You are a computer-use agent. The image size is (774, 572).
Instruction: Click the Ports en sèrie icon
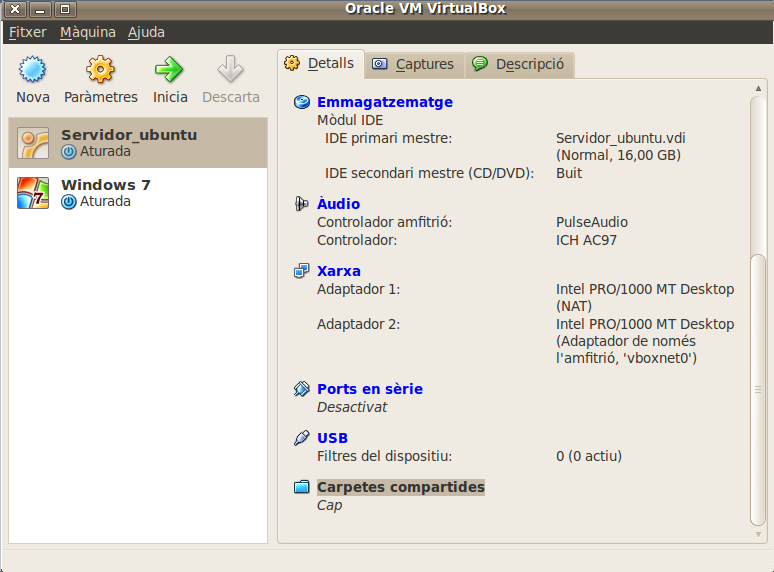(x=302, y=389)
